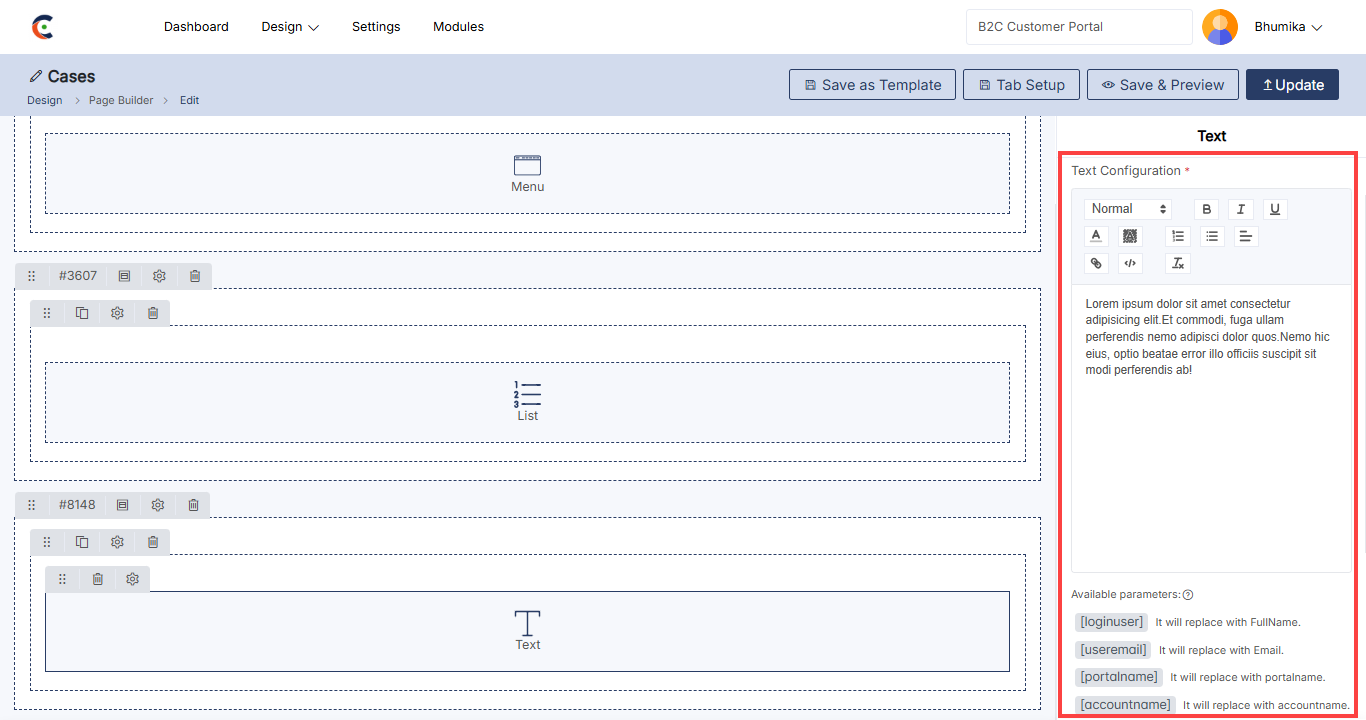Insert a bulleted list in editor
1366x720 pixels.
1212,237
